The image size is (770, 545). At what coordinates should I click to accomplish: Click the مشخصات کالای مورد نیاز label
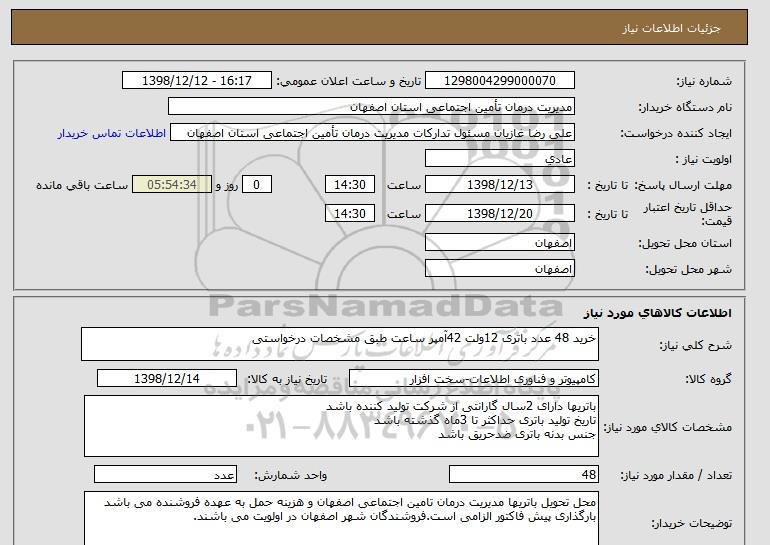click(668, 427)
